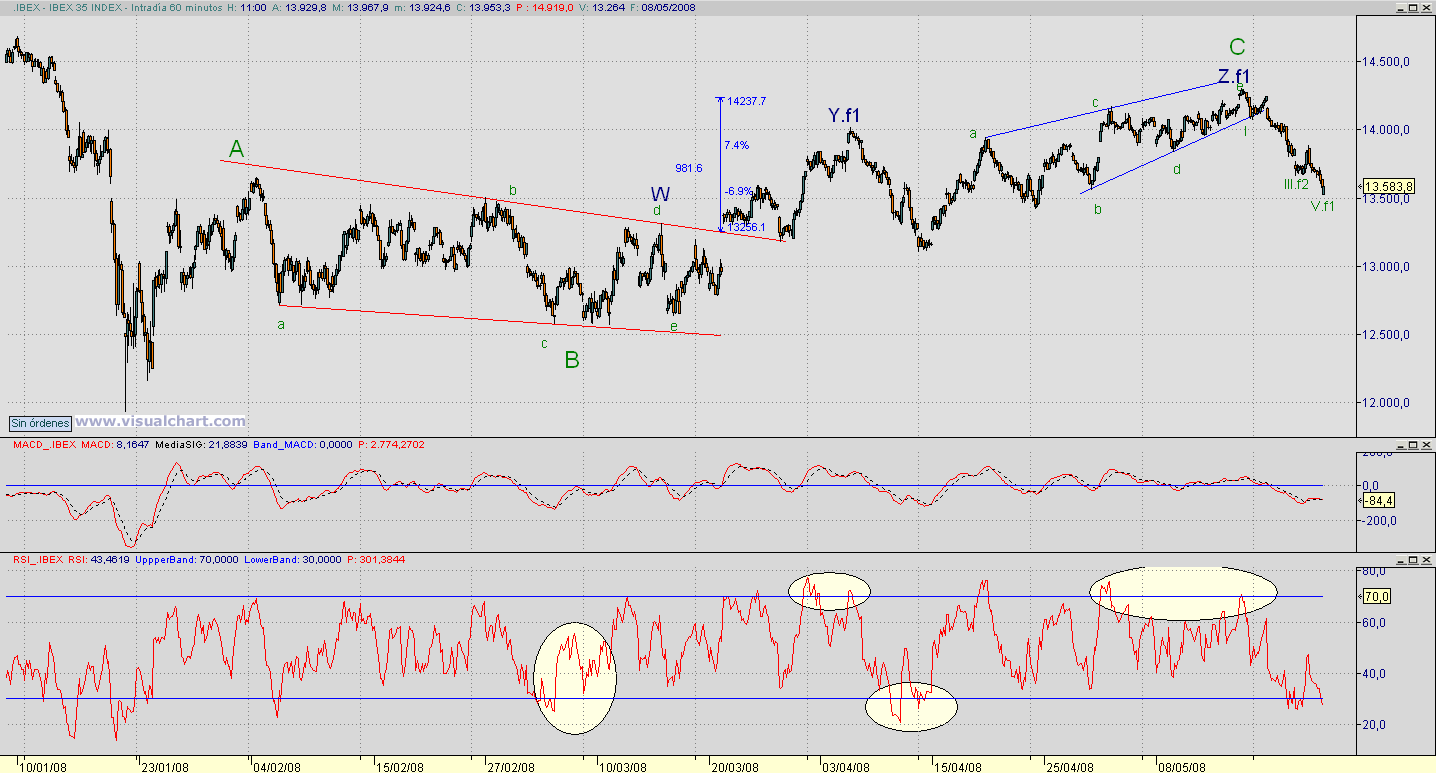Select the "V.f1" wave label
The width and height of the screenshot is (1436, 773).
point(1322,207)
